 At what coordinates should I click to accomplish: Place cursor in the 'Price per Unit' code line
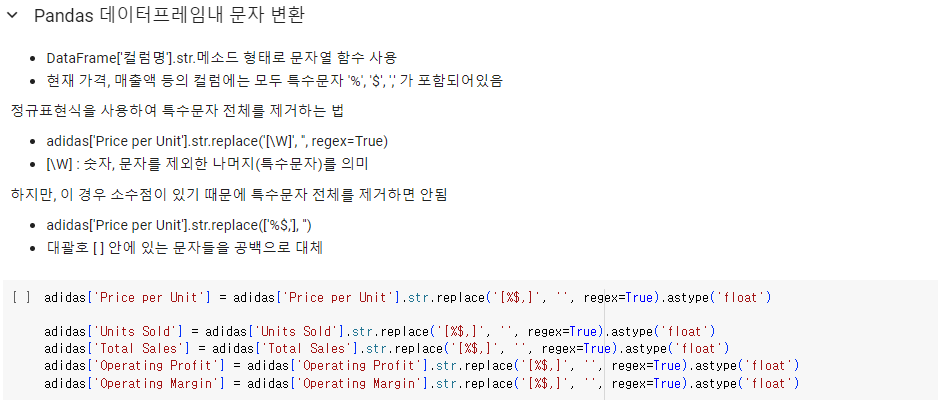tap(407, 297)
